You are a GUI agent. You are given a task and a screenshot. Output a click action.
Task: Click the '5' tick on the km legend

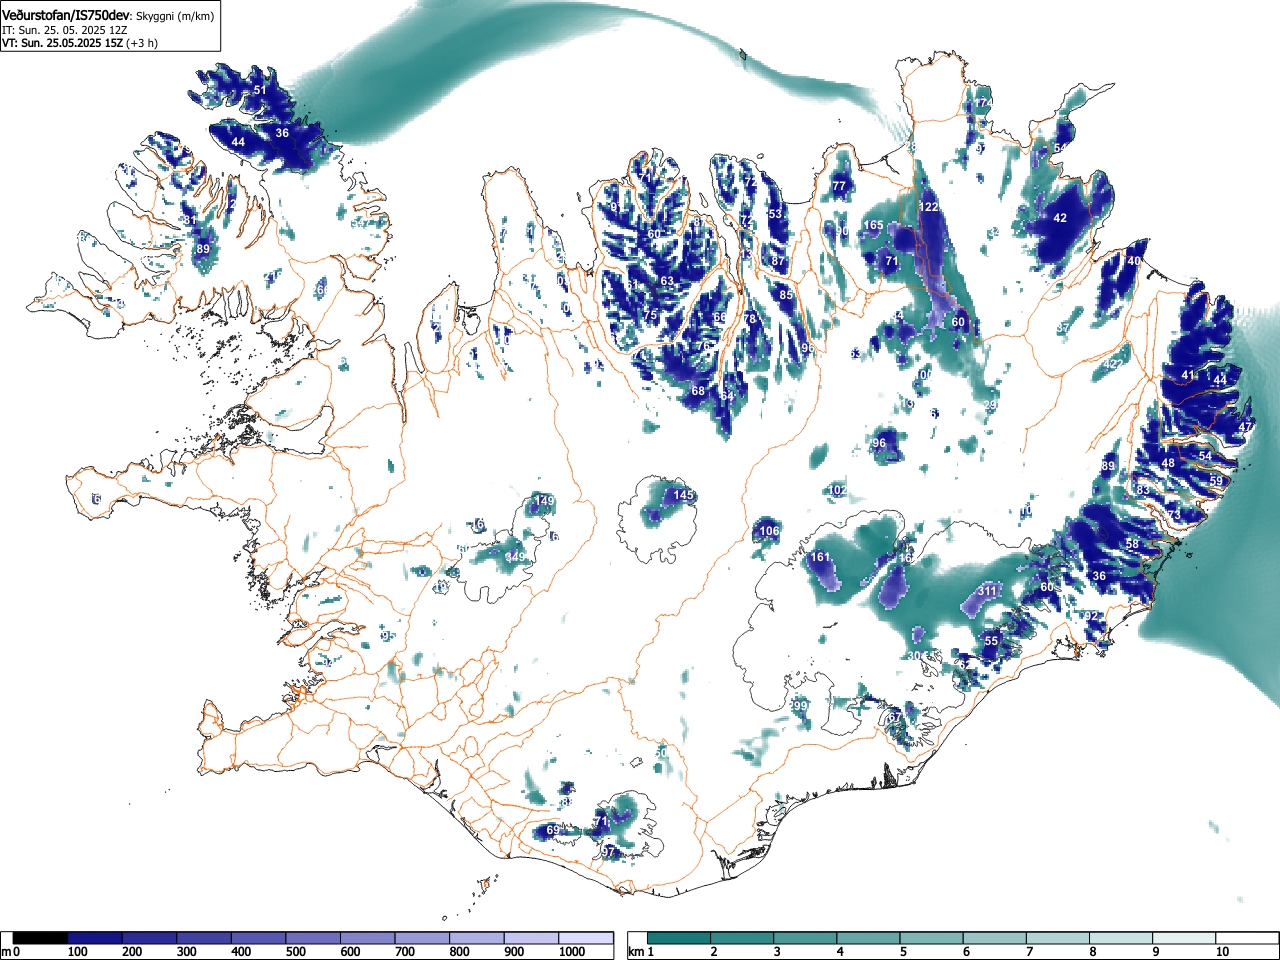click(x=903, y=952)
